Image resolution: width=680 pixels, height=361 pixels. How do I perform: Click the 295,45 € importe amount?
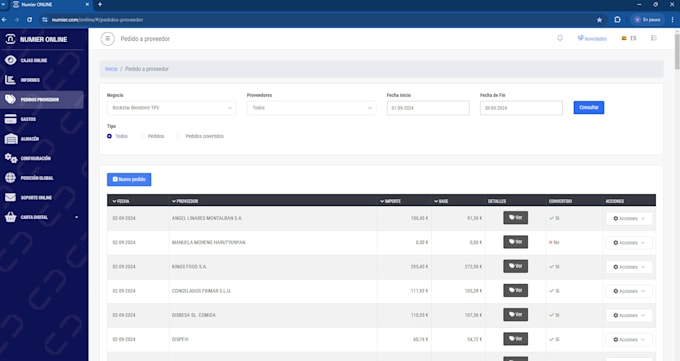pos(419,266)
